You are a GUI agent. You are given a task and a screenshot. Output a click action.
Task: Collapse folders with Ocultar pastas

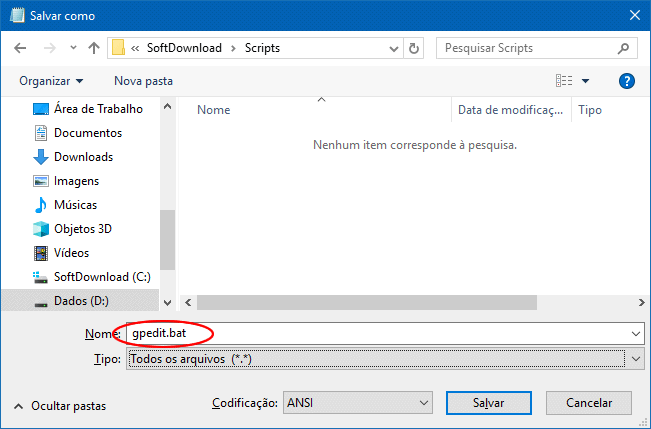(61, 406)
